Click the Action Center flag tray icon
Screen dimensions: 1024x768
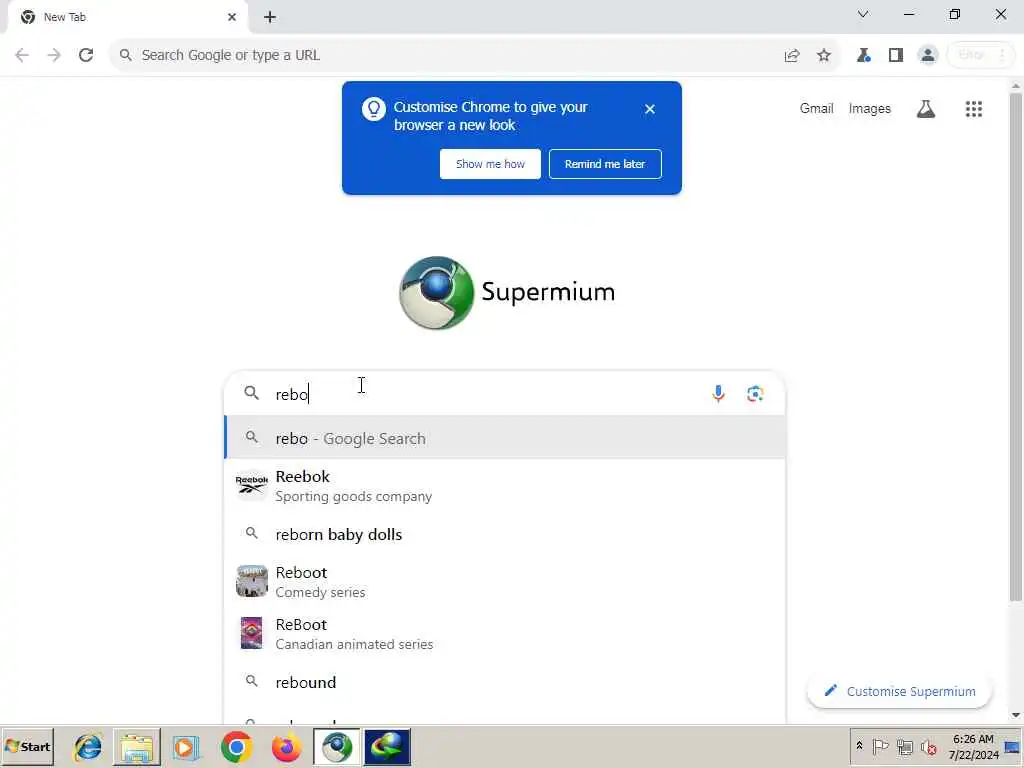pos(880,746)
